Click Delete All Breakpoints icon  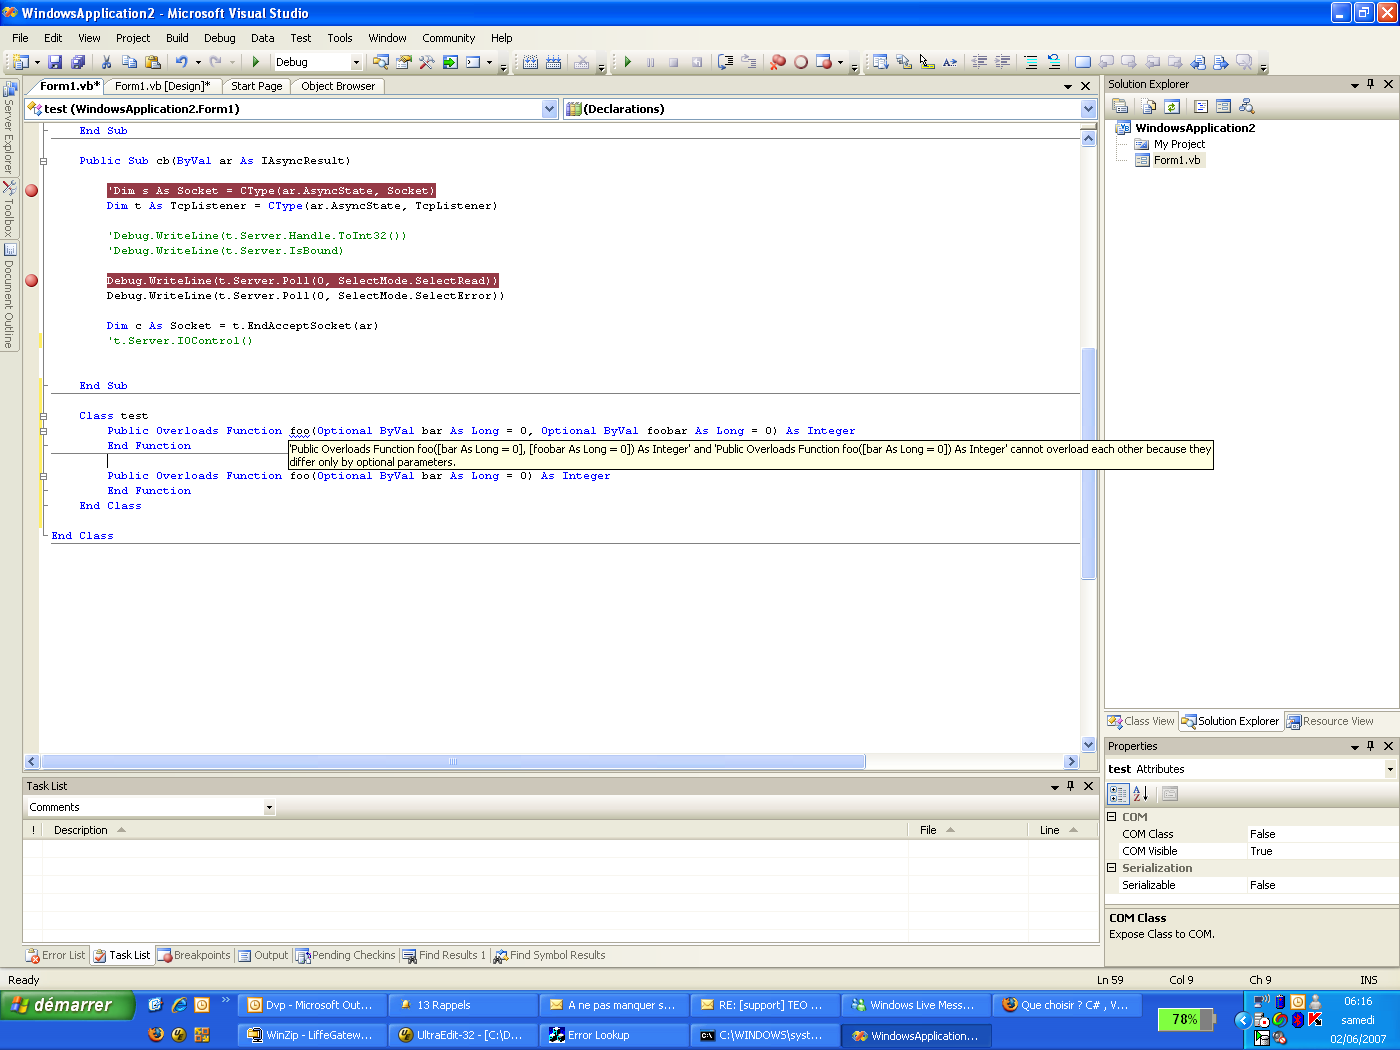778,62
